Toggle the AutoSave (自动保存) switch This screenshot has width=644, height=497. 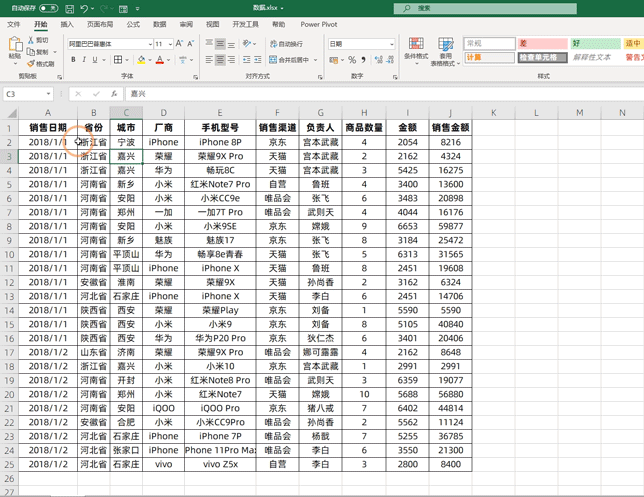coord(48,8)
